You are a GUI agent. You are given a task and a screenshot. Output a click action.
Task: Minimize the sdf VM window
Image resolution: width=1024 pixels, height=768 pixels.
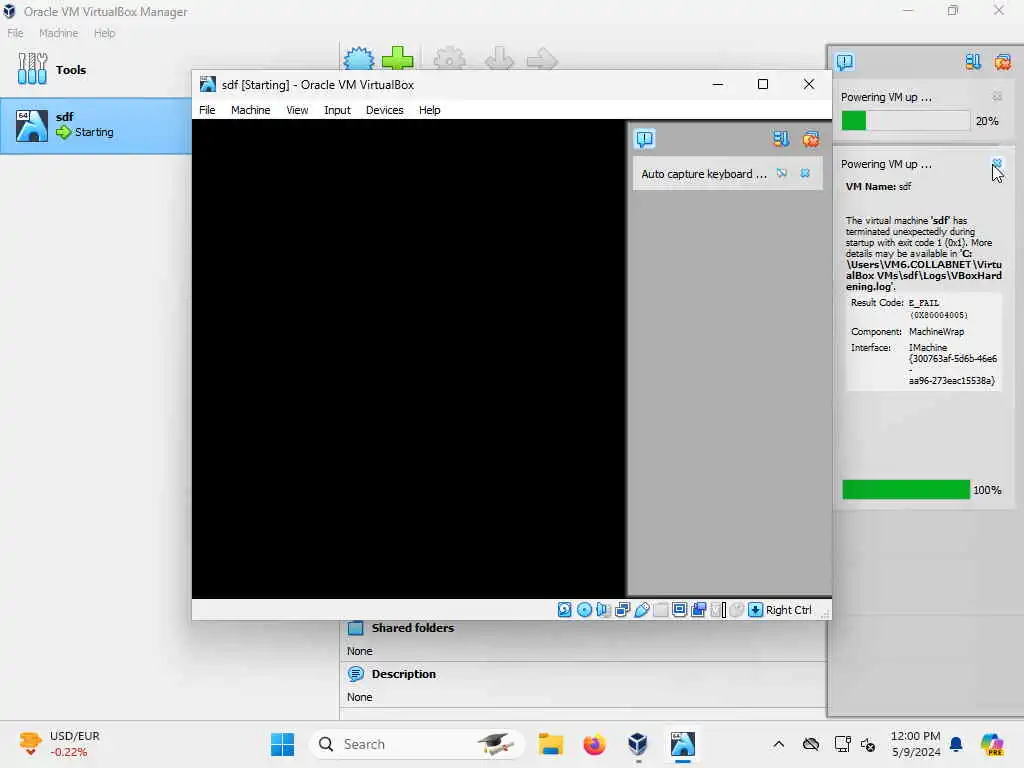[x=718, y=84]
